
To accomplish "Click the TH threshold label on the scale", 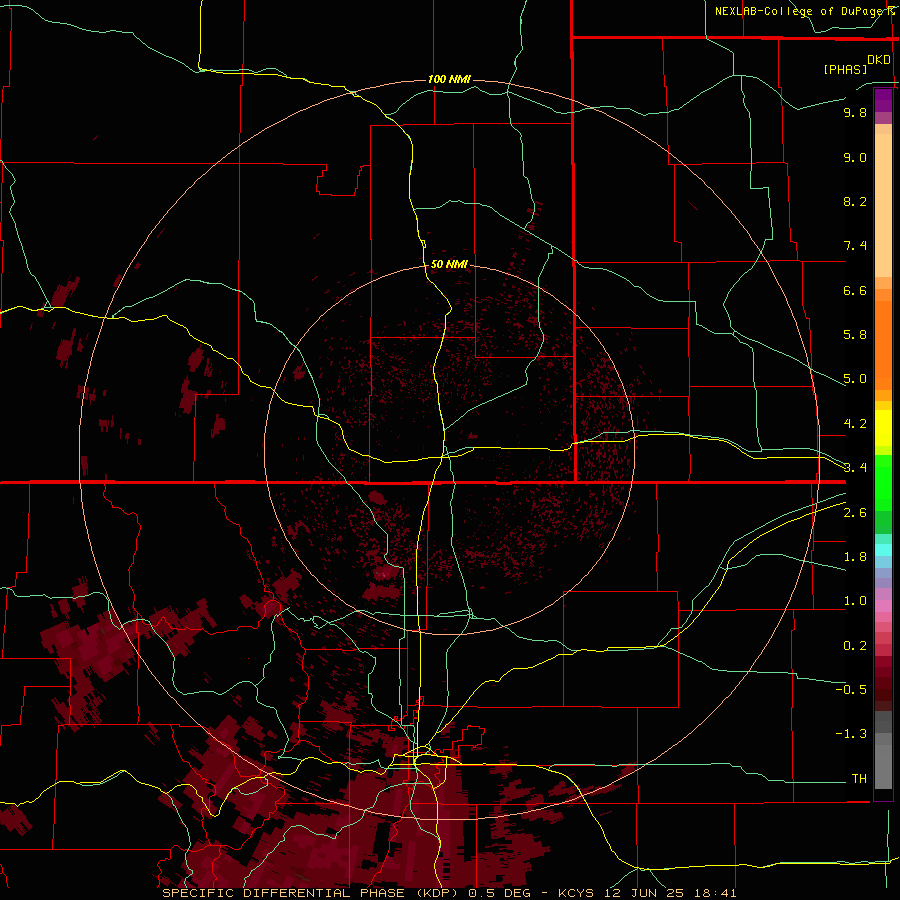I will [859, 779].
